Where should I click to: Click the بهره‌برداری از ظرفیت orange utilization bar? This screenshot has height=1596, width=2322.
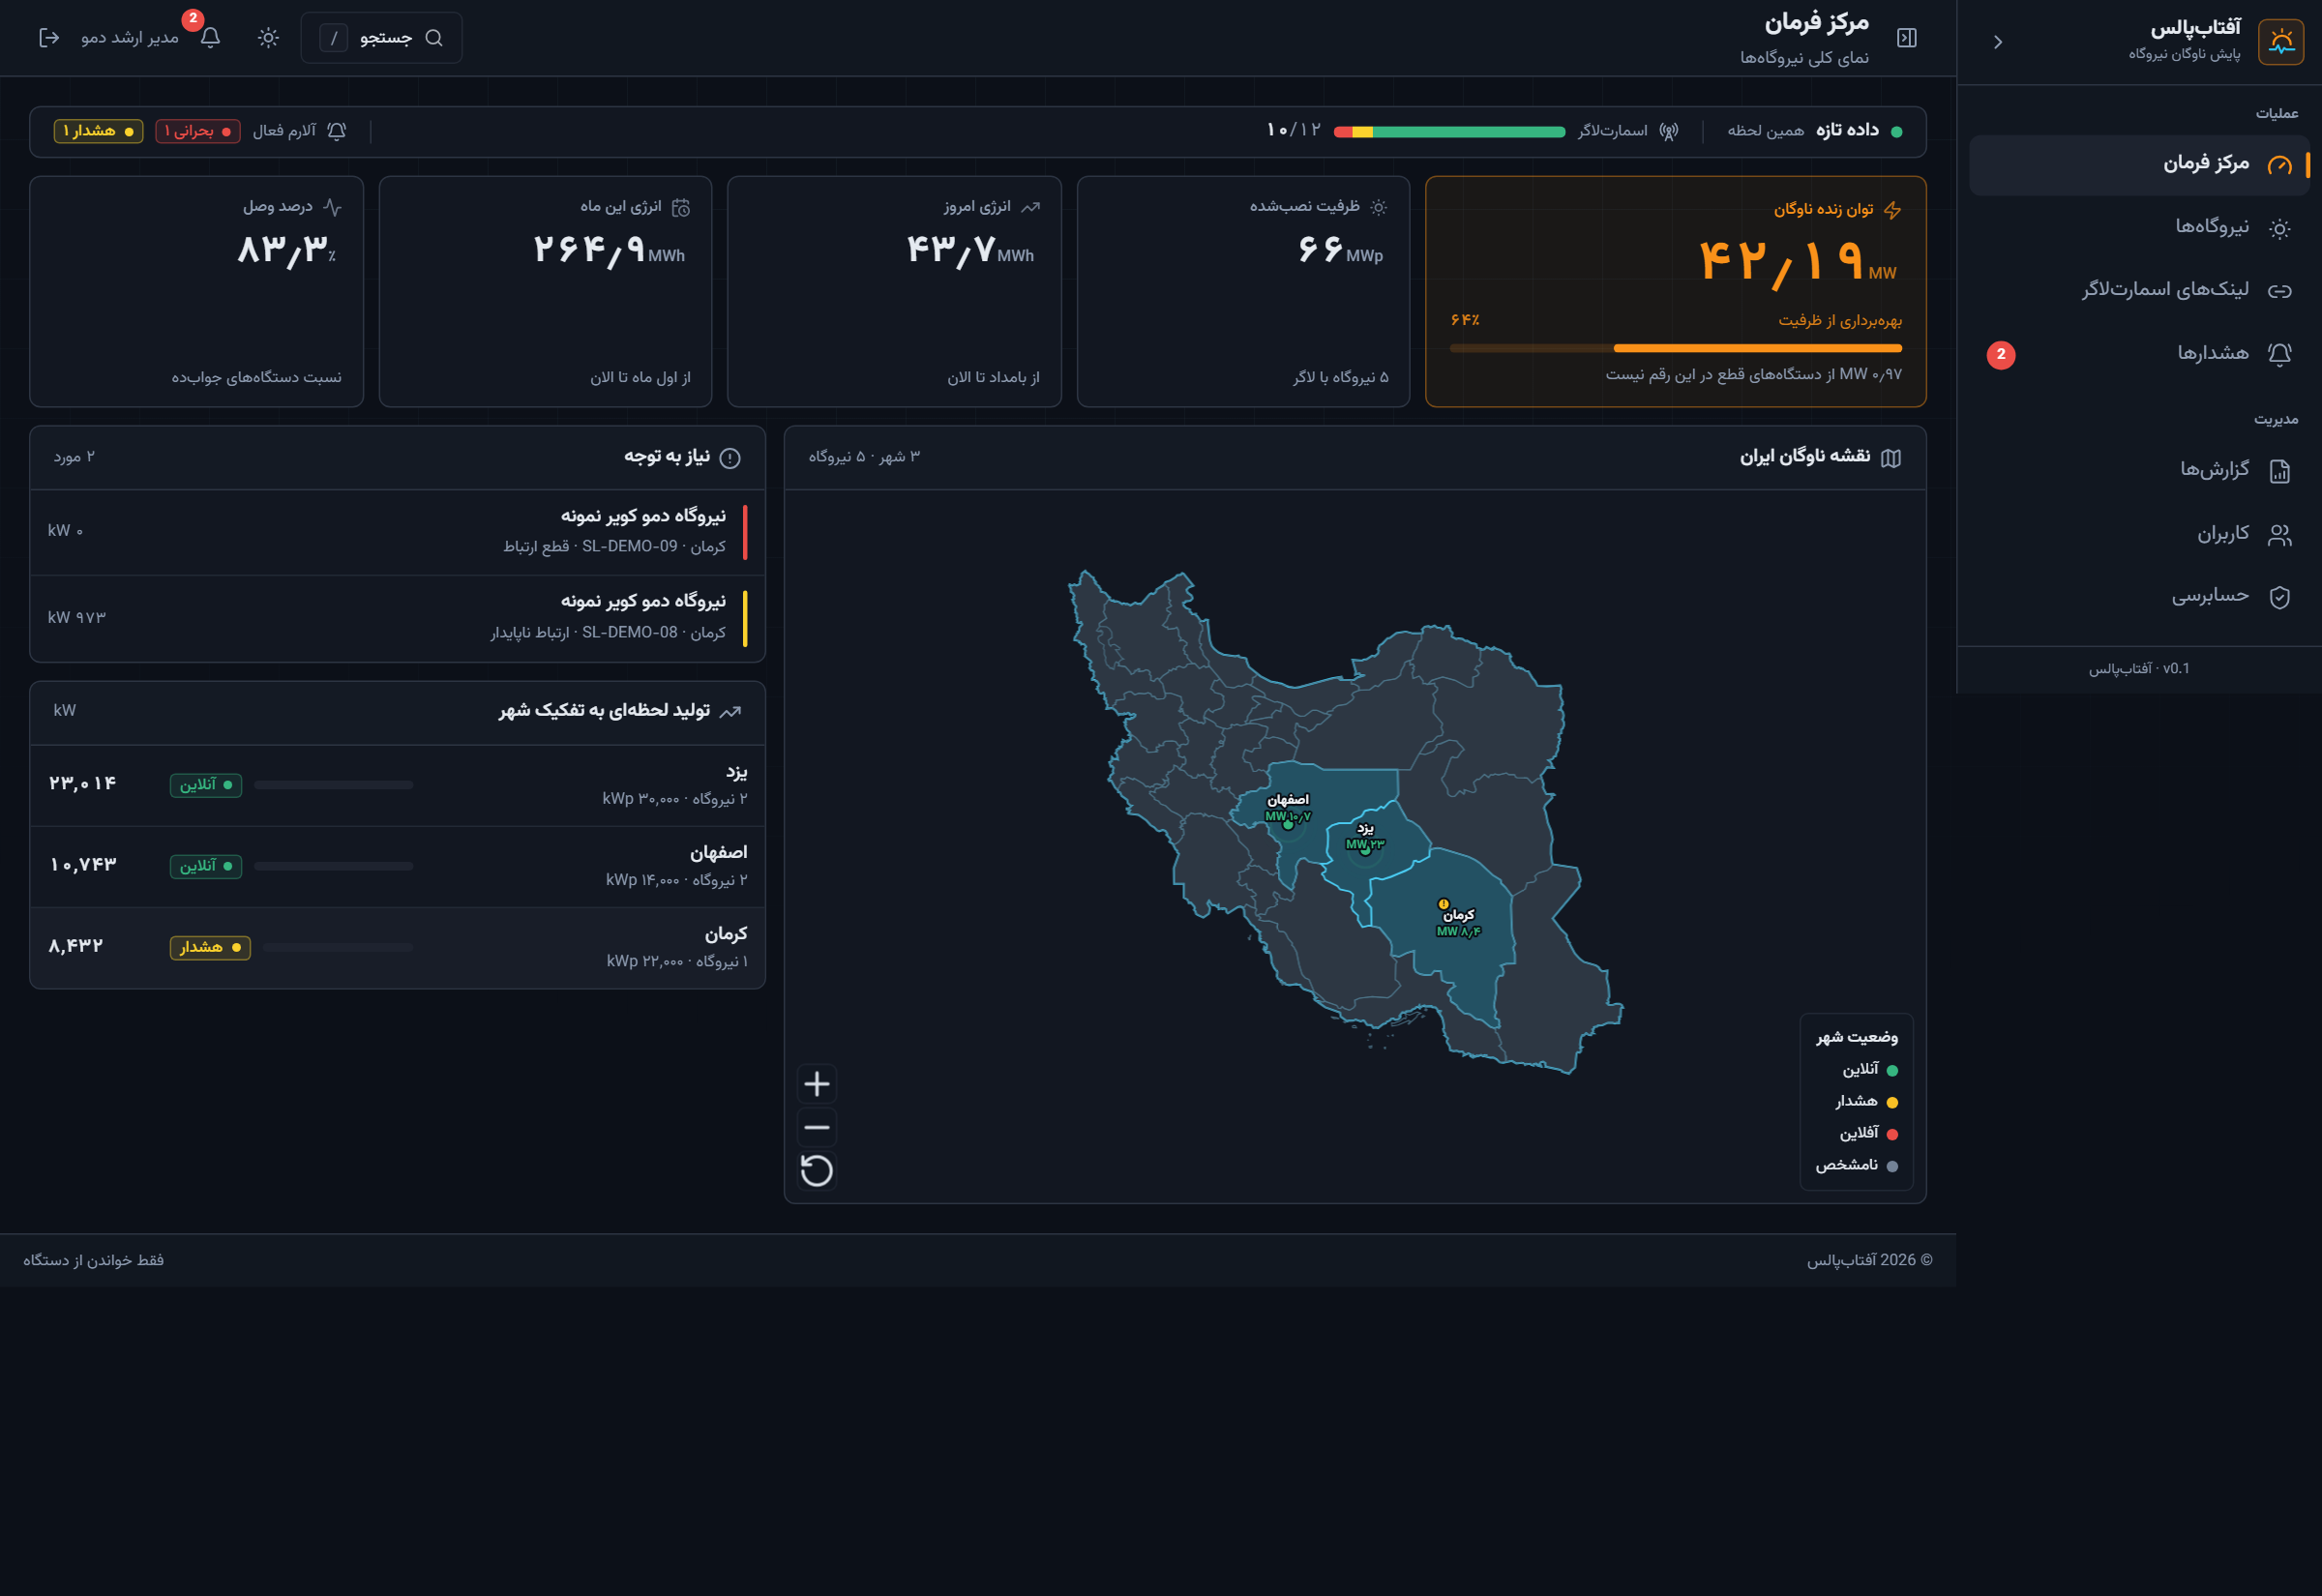1675,348
